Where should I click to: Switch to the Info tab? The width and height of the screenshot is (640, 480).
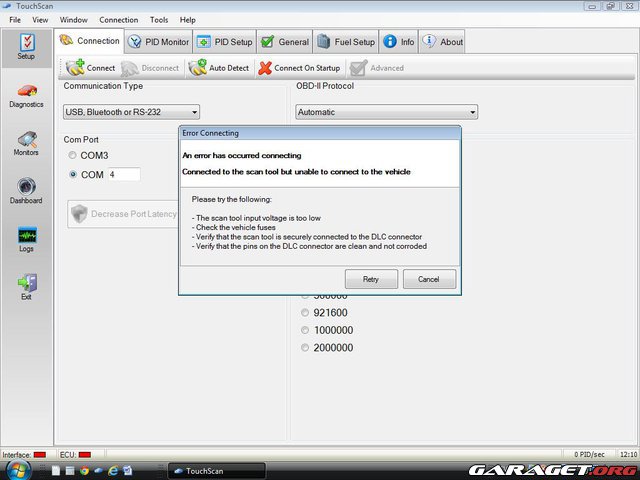click(x=398, y=42)
